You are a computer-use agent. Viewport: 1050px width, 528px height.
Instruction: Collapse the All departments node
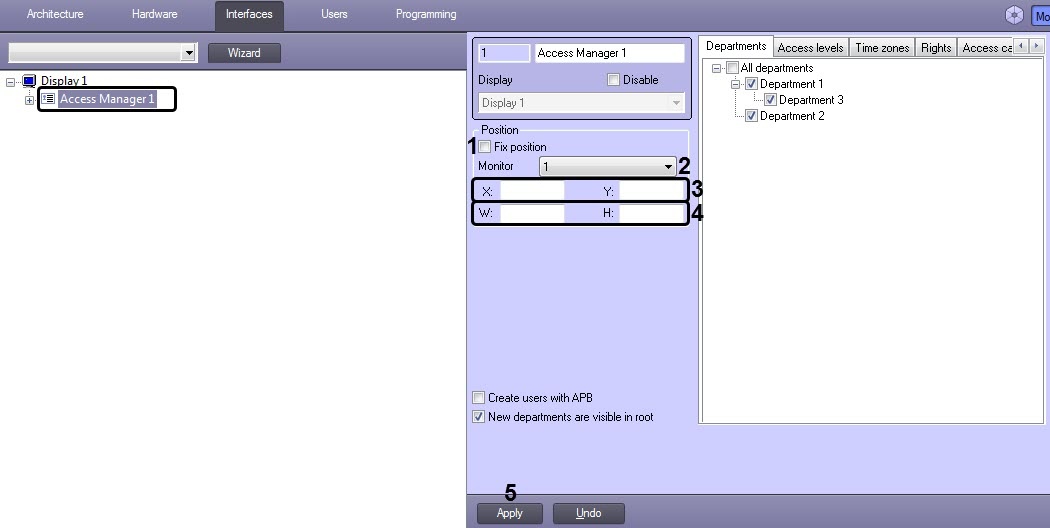tap(717, 68)
